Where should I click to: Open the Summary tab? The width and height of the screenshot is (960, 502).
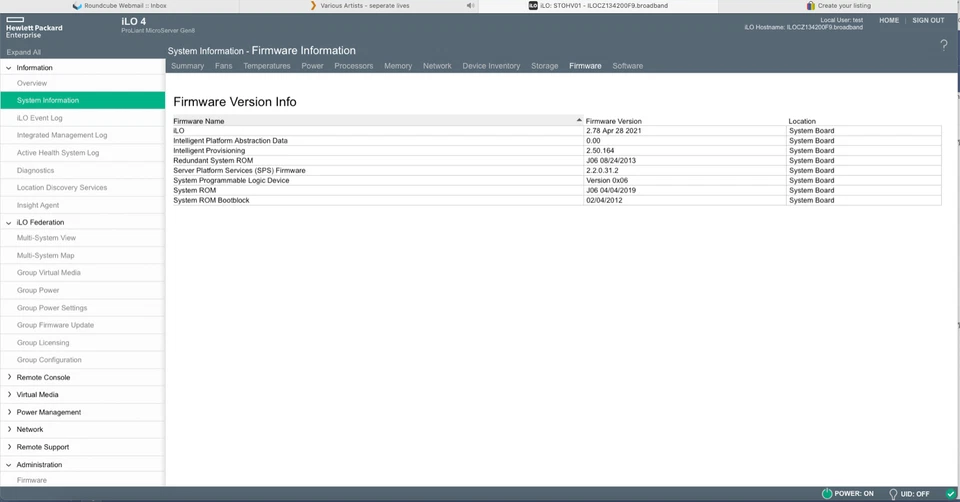[187, 66]
